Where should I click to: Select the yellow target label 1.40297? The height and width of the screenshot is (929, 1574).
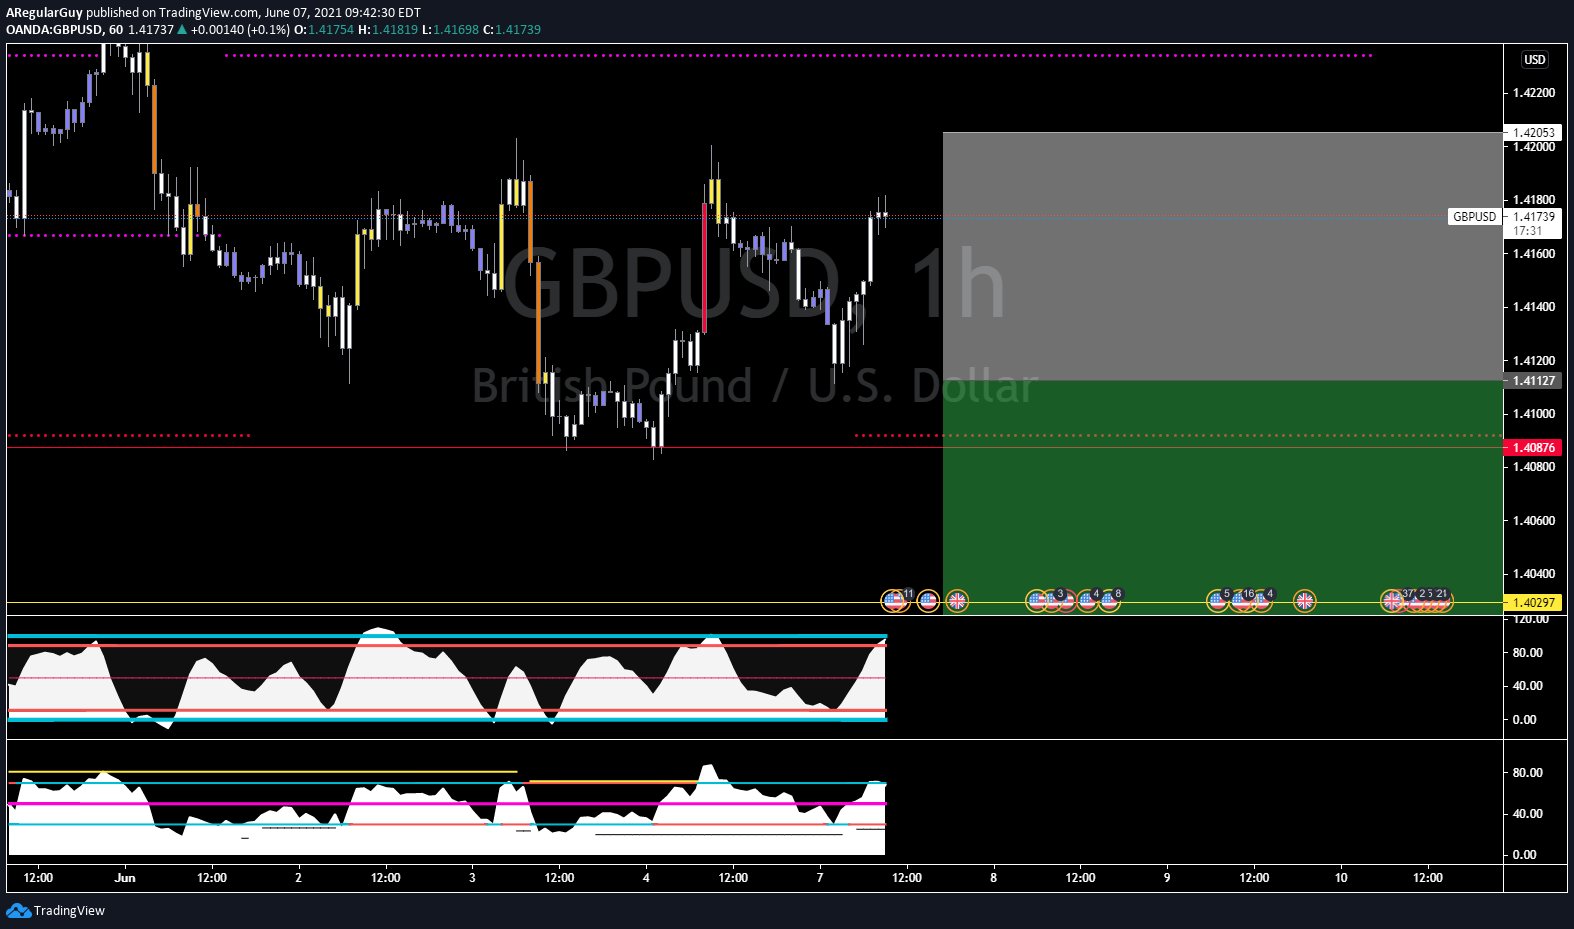pos(1534,602)
